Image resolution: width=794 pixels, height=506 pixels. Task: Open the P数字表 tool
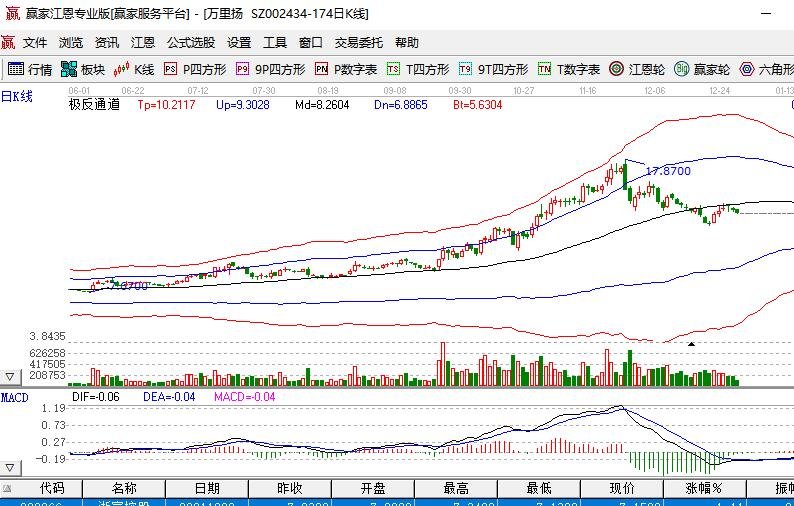(x=346, y=69)
